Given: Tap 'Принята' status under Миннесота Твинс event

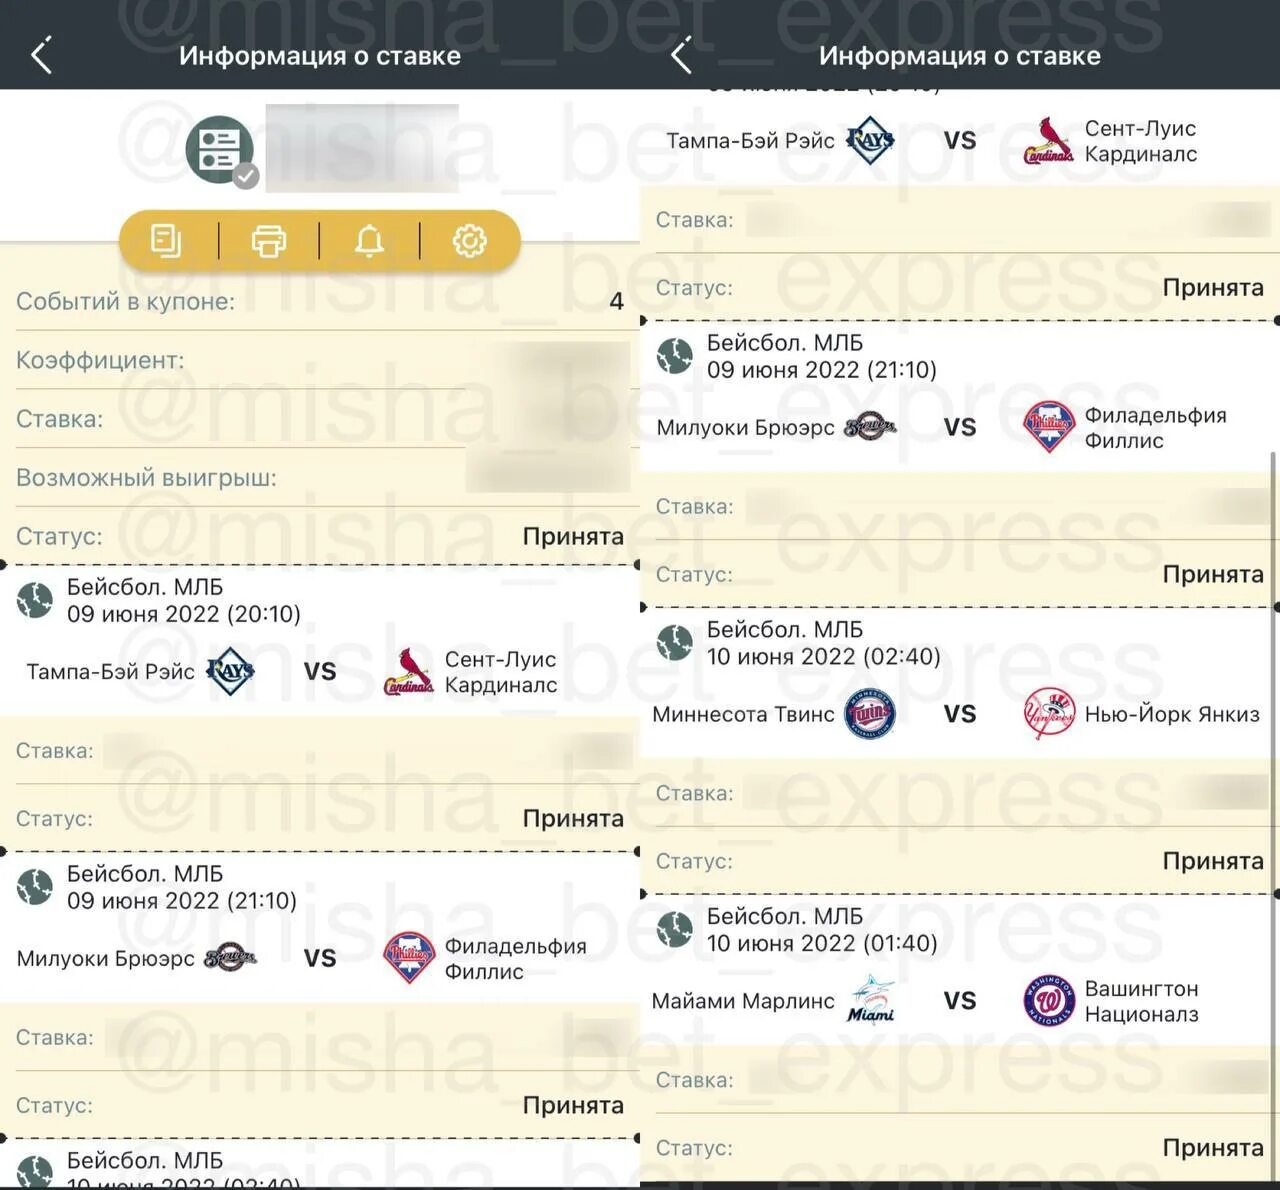Looking at the screenshot, I should point(1213,861).
